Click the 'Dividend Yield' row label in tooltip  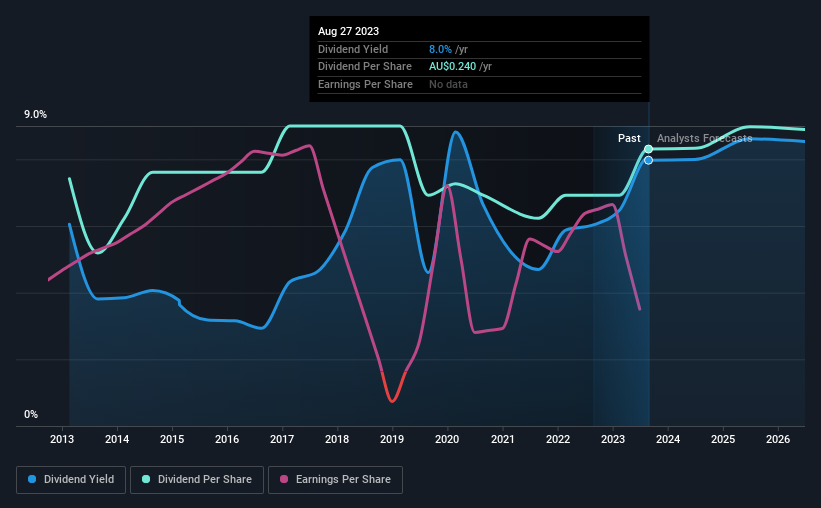coord(353,49)
